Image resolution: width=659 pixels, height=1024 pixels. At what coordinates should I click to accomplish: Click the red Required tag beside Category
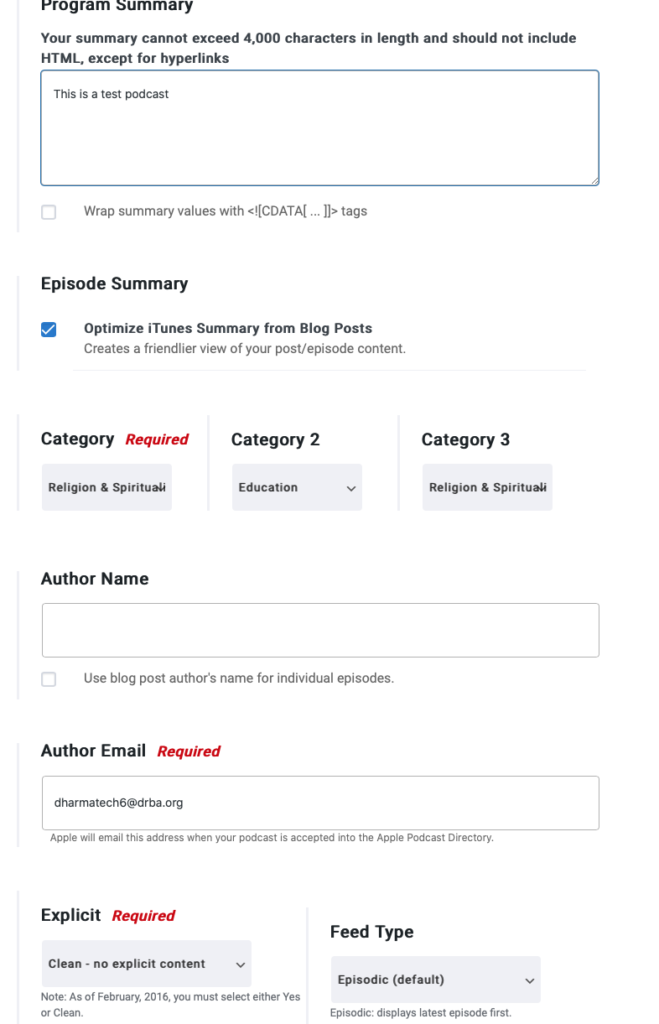pos(157,440)
